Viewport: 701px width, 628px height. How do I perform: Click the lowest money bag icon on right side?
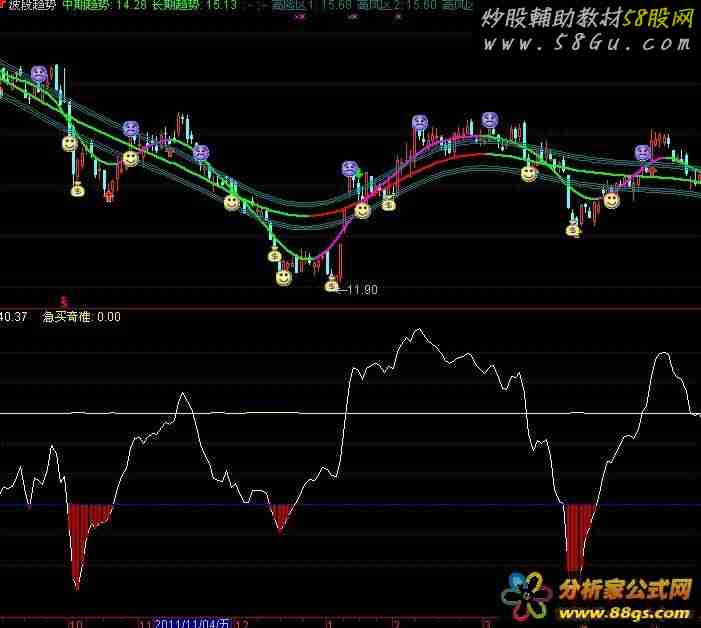pos(573,229)
